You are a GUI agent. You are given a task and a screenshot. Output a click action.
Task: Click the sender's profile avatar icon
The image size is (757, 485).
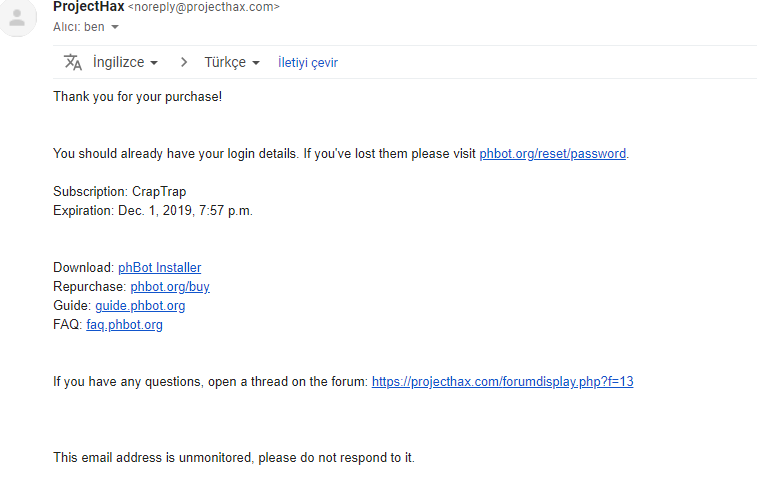[17, 18]
